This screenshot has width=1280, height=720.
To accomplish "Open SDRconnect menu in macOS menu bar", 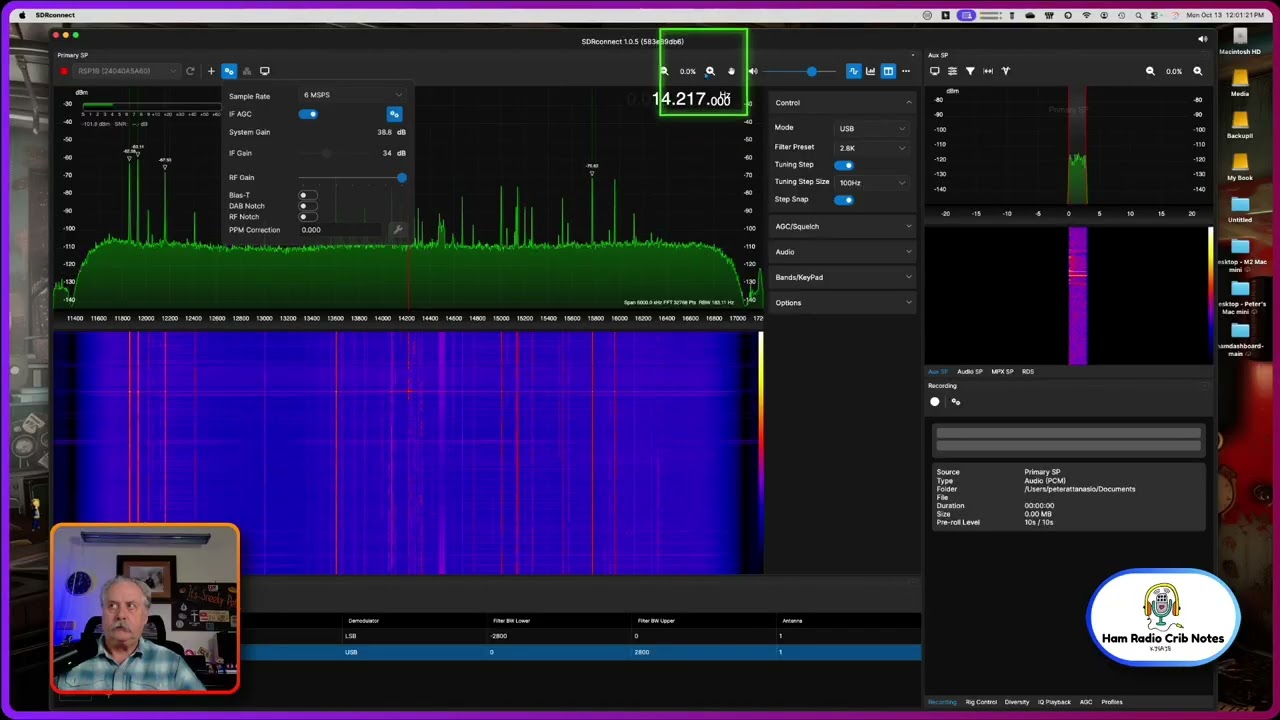I will coord(55,15).
